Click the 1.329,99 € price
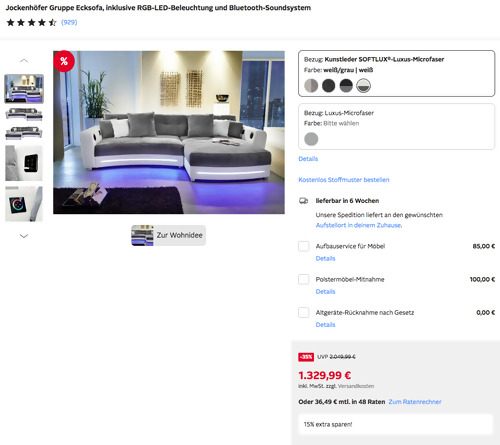 324,375
